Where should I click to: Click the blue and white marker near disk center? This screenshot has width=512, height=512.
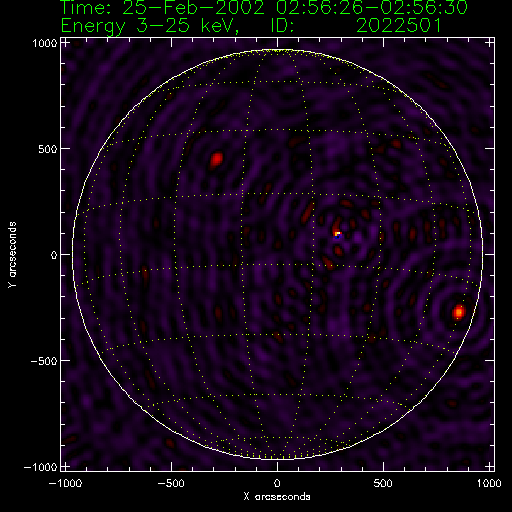(338, 235)
